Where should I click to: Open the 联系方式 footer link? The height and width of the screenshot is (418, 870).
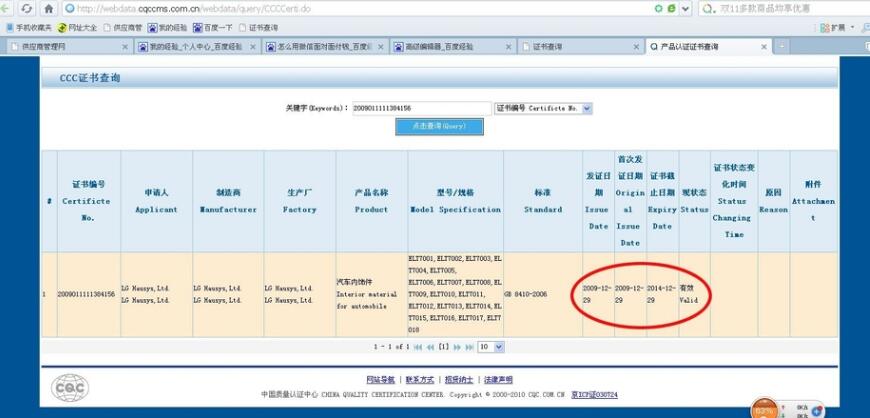coord(419,380)
